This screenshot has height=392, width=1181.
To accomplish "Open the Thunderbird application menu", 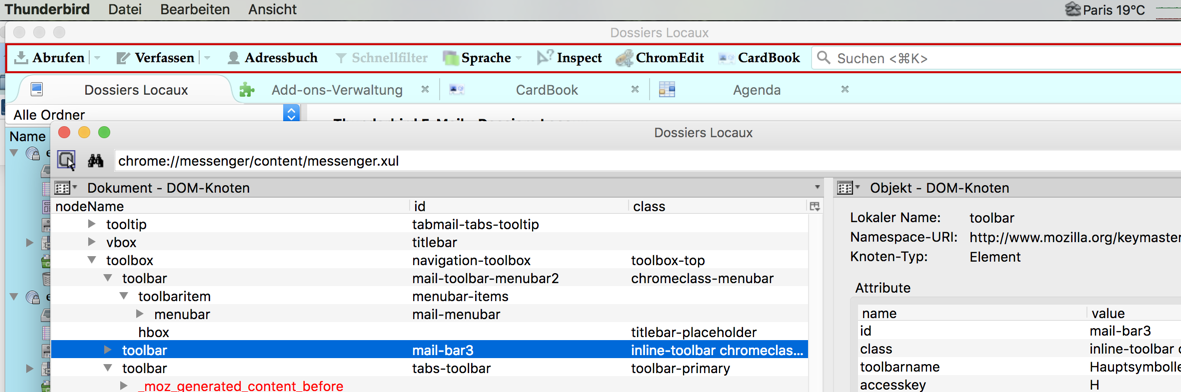I will coord(47,10).
